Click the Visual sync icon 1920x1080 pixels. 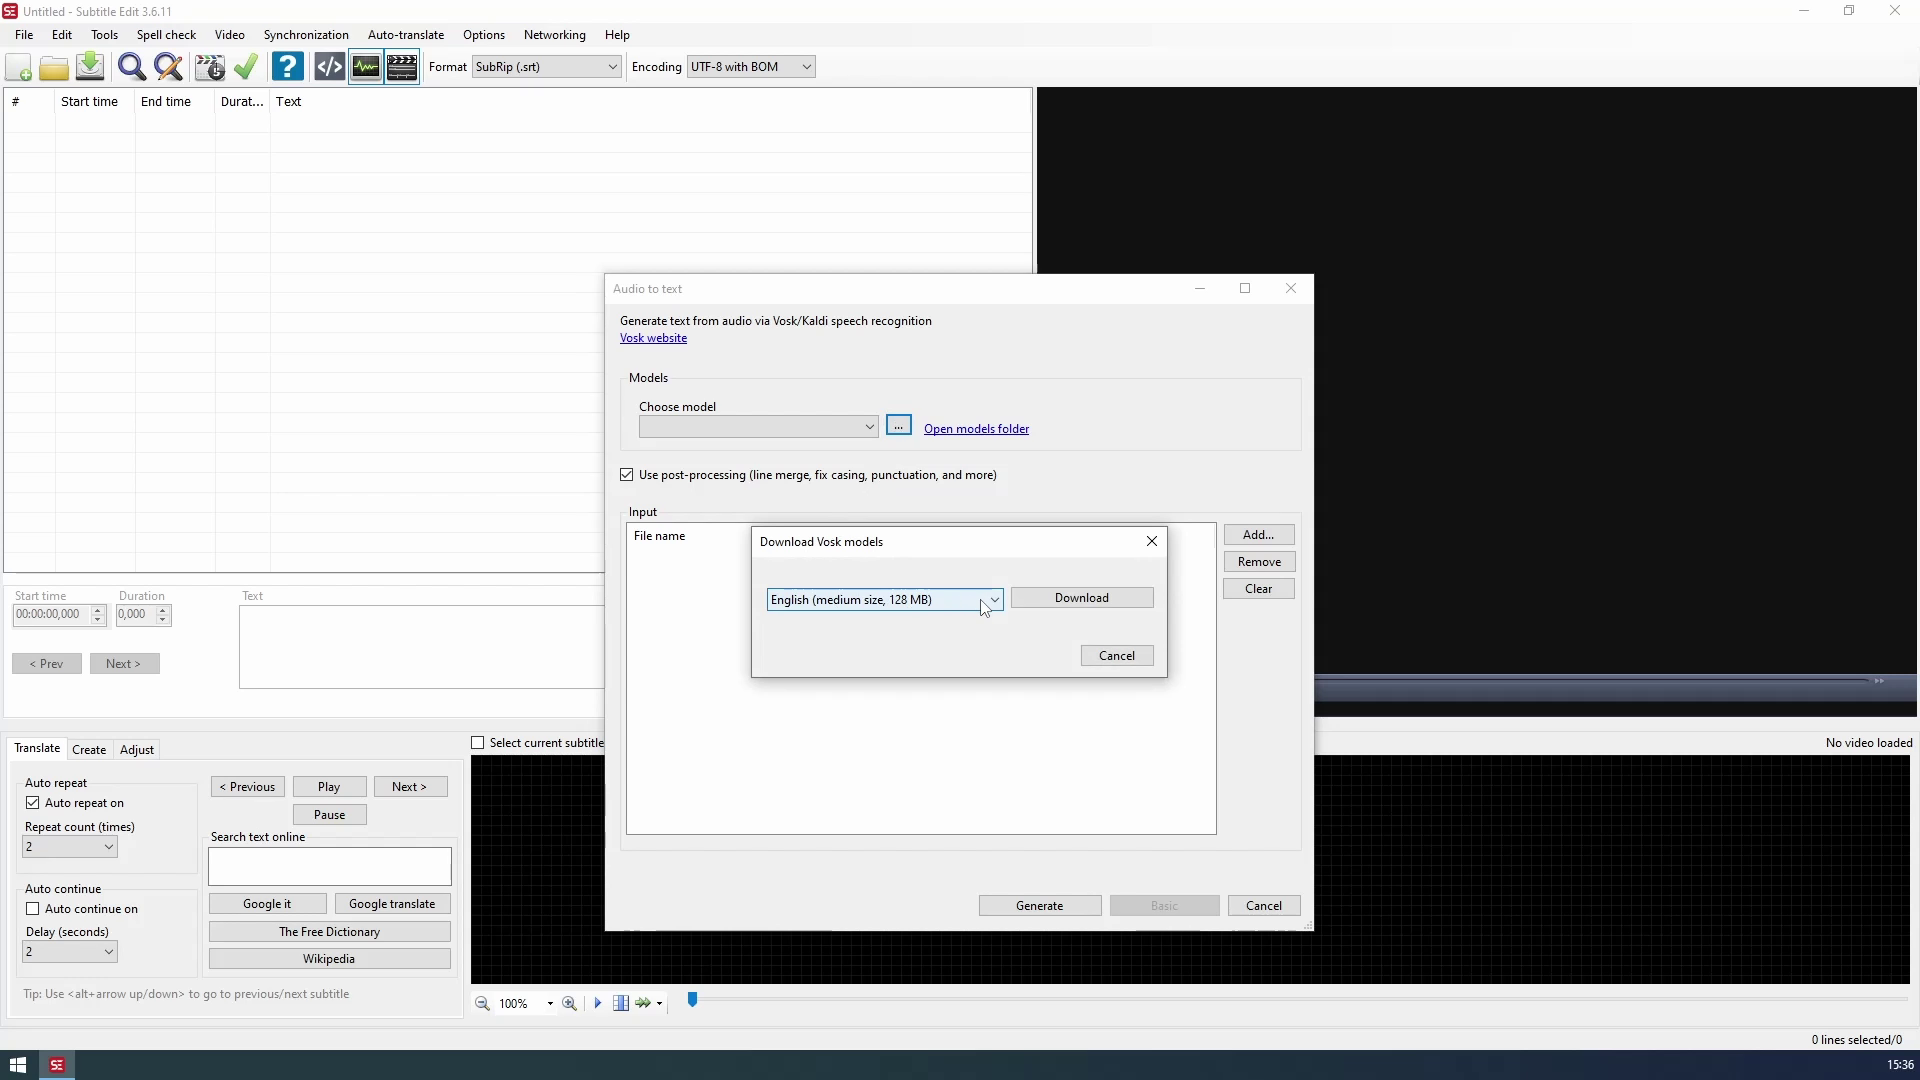click(x=210, y=67)
